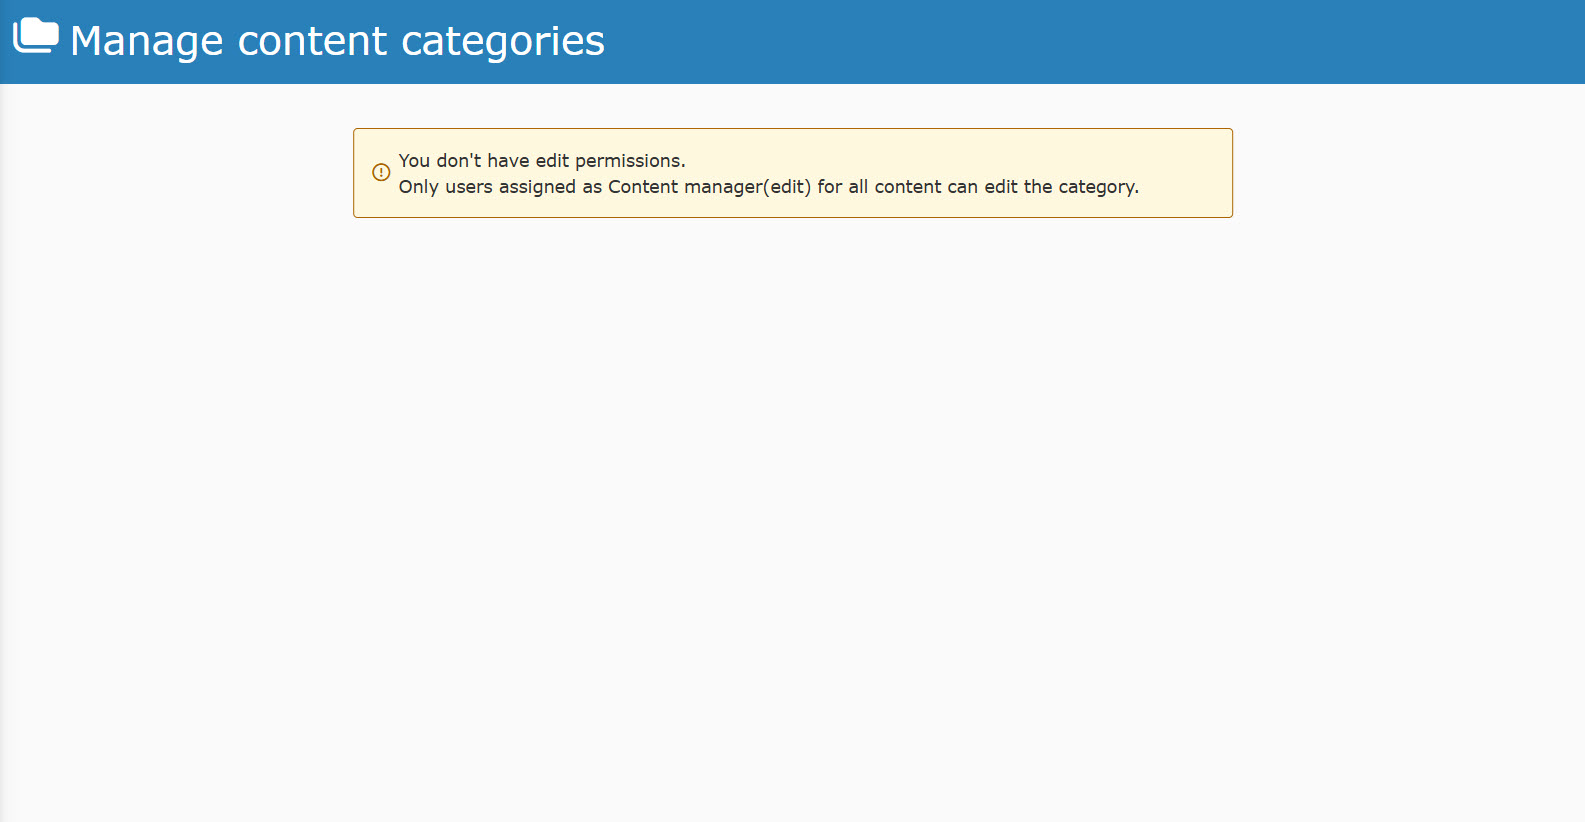The image size is (1585, 822).
Task: Click an empty area of the blue header bar
Action: point(1100,42)
